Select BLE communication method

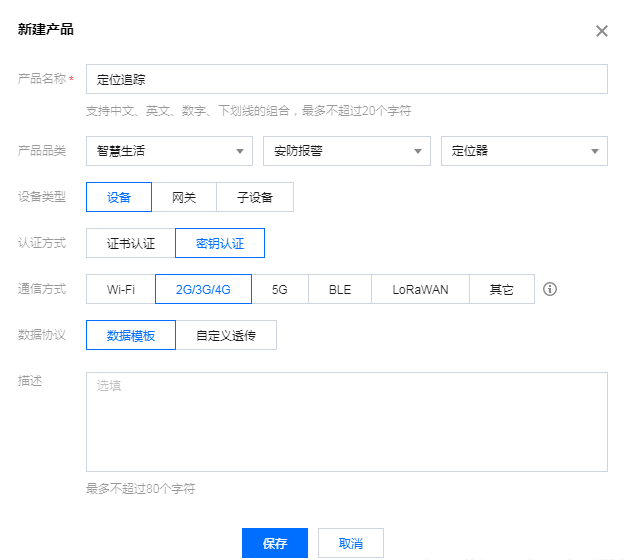340,289
